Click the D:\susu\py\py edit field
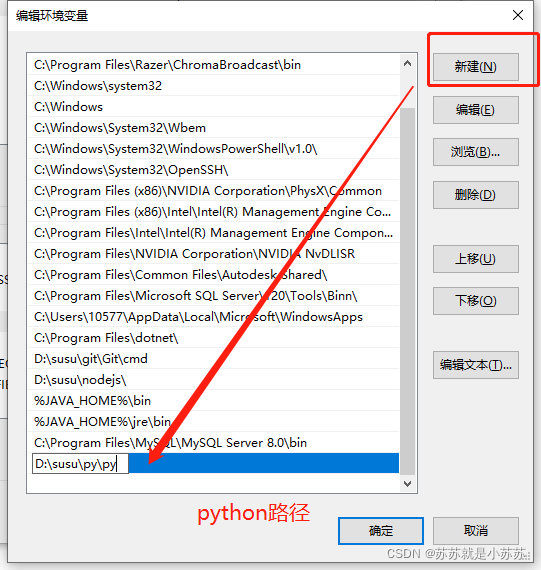 pos(80,464)
